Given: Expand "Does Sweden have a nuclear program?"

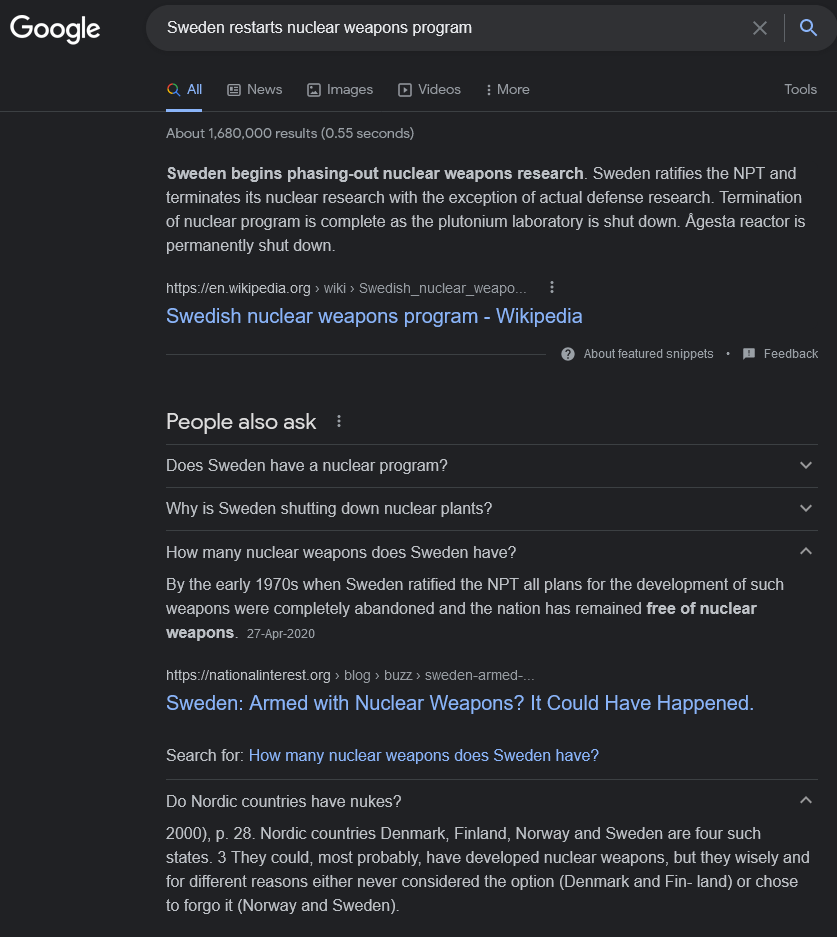Looking at the screenshot, I should point(806,466).
